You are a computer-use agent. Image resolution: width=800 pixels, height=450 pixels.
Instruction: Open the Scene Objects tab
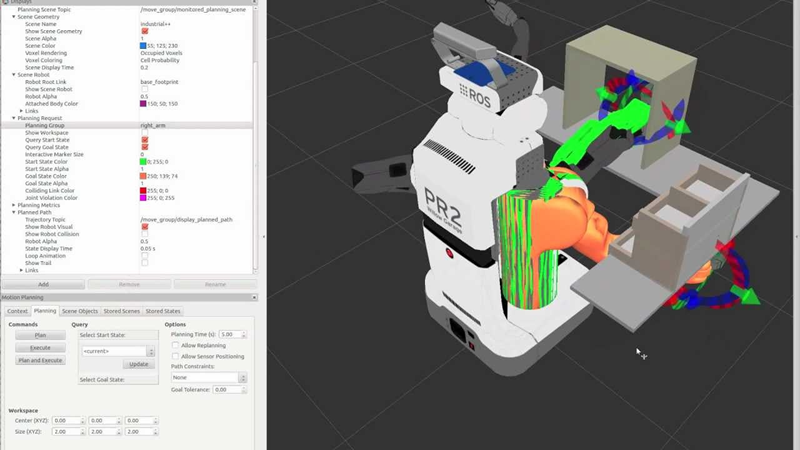pyautogui.click(x=80, y=311)
